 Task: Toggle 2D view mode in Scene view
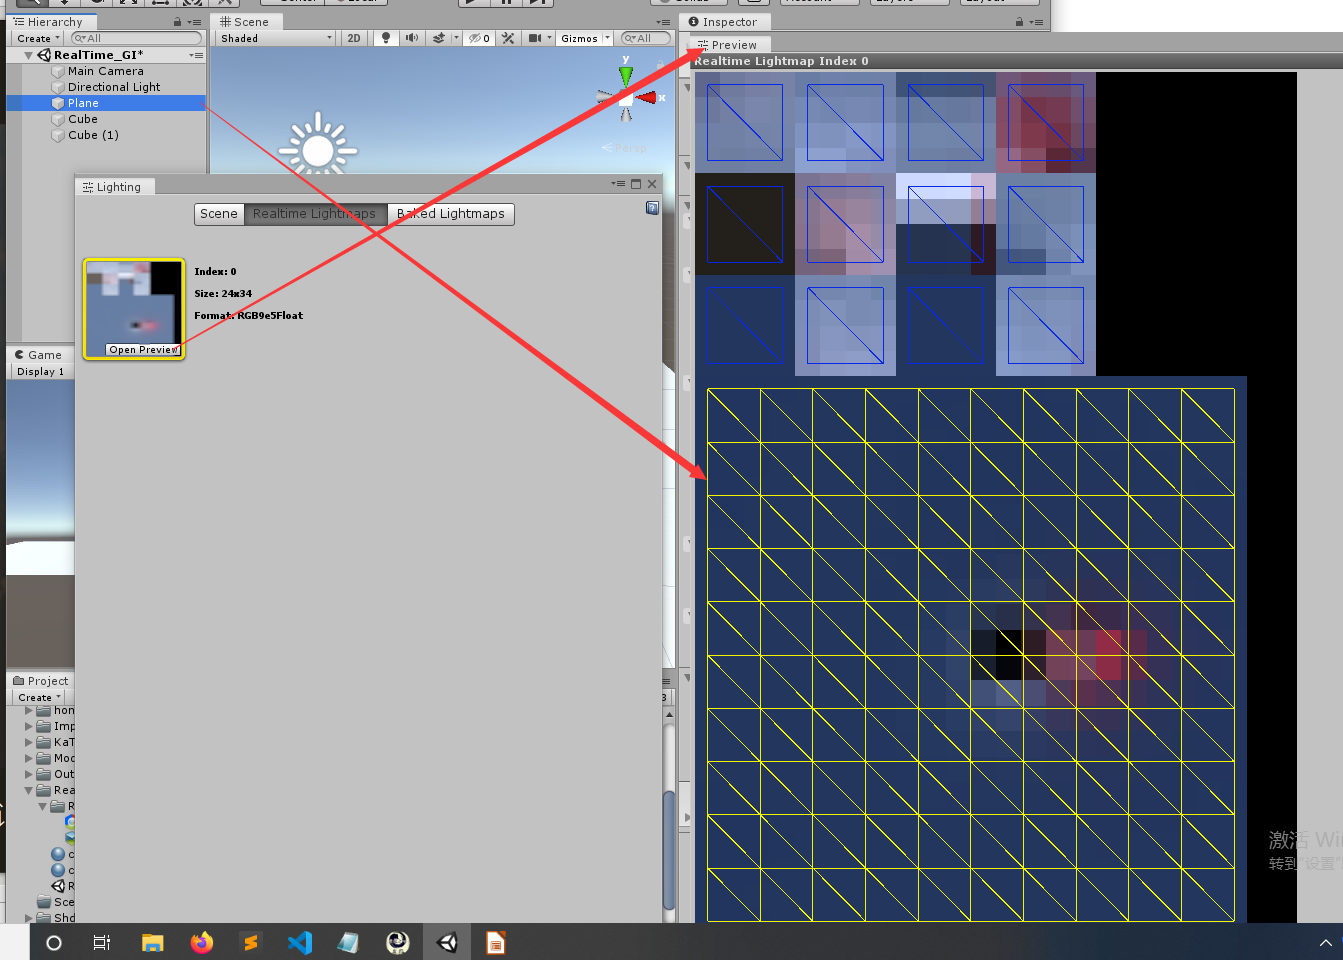click(353, 38)
